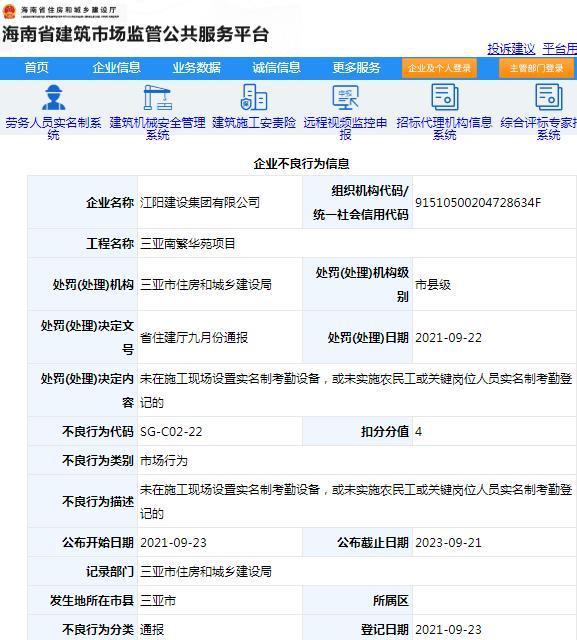Click the 市县级 level value

click(433, 284)
